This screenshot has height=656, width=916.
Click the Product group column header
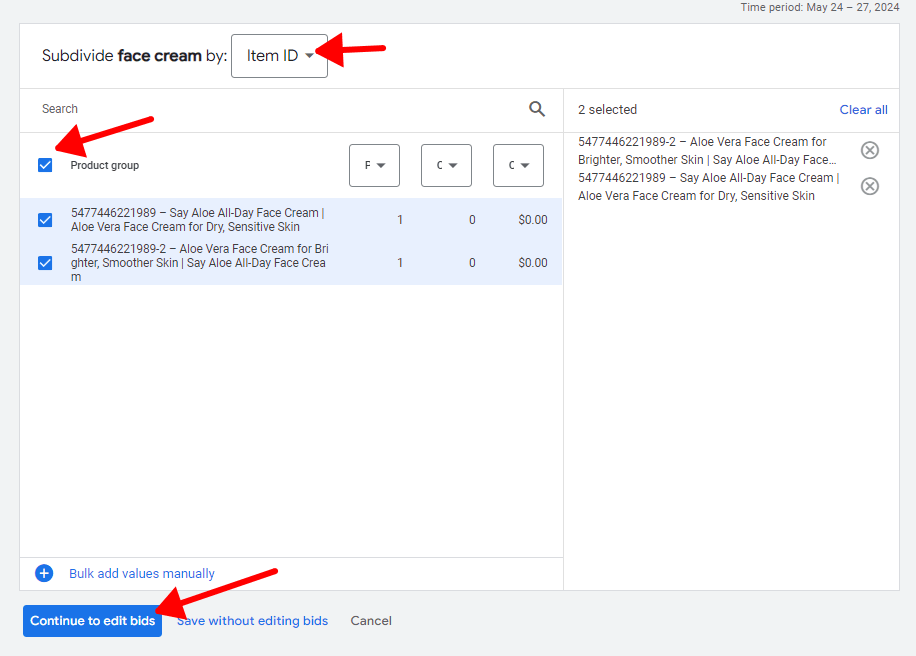[105, 165]
